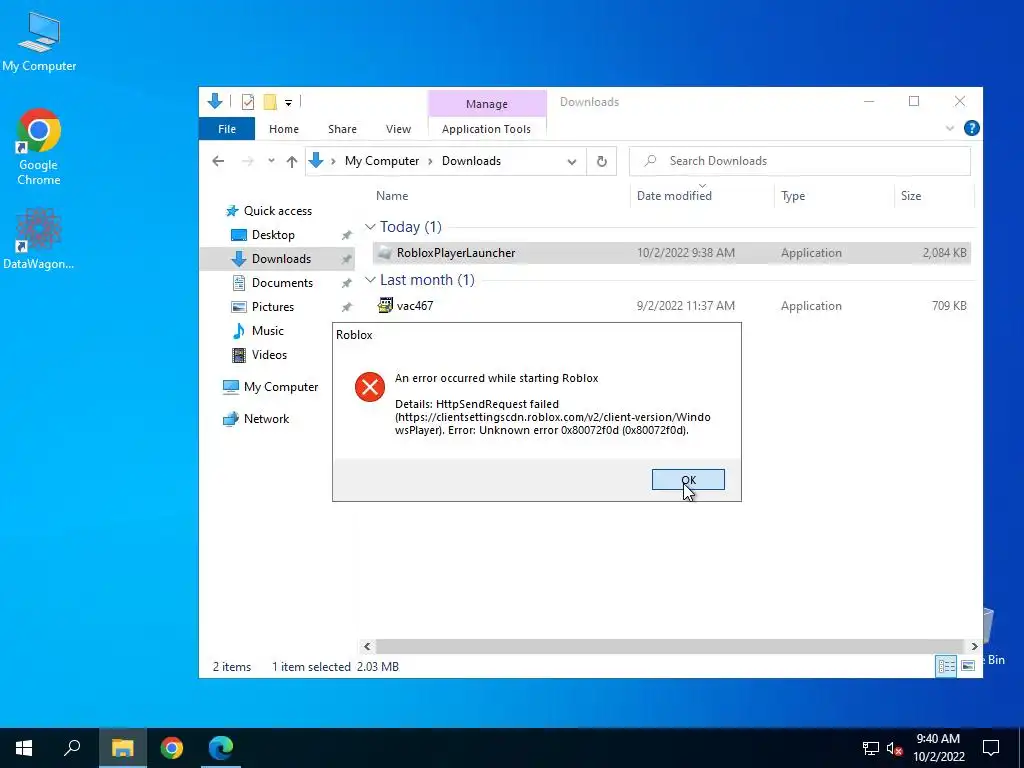The image size is (1024, 768).
Task: Open the Windows Start menu
Action: coord(24,748)
